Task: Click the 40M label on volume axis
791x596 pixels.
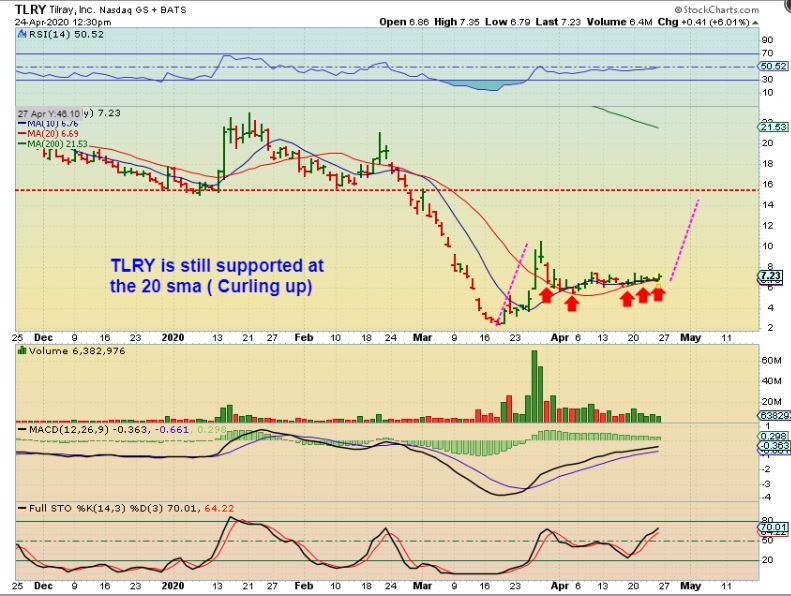Action: click(x=771, y=381)
